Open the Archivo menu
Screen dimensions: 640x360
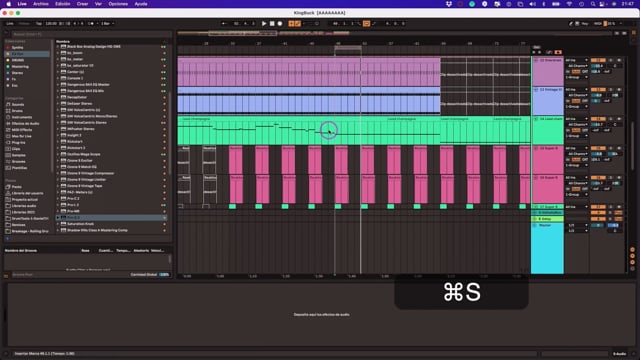40,4
